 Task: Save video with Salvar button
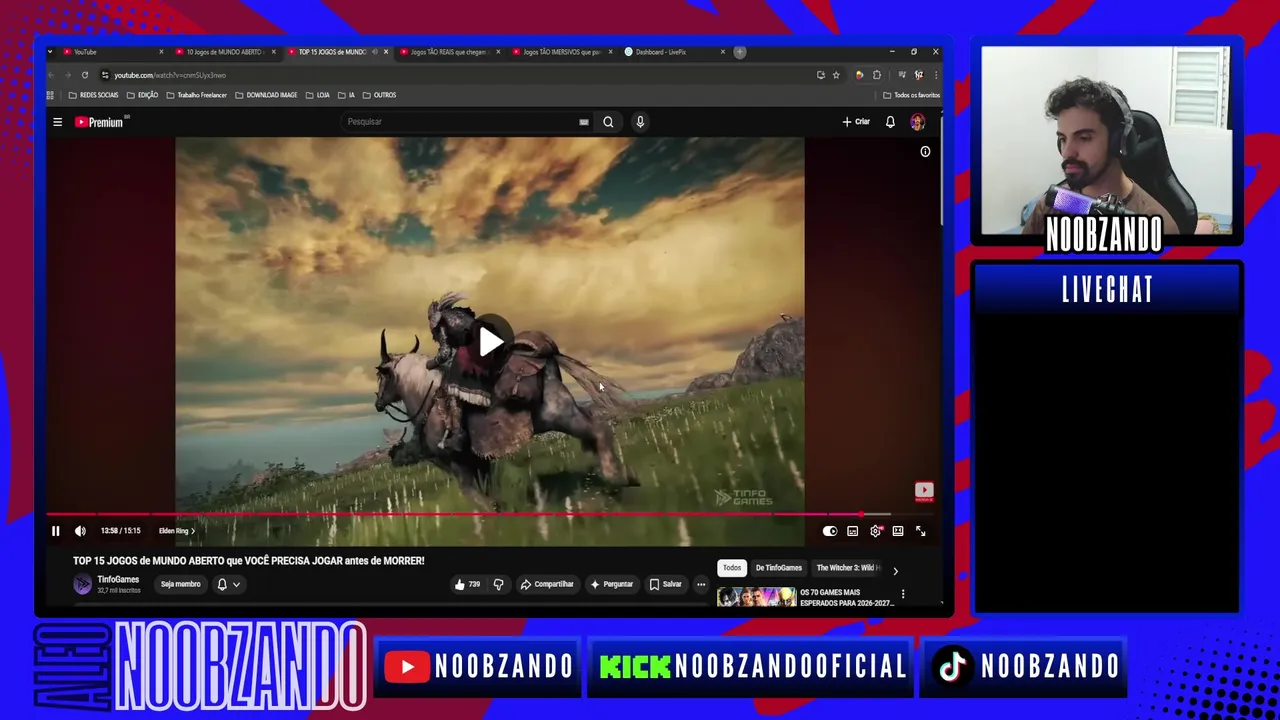tap(665, 584)
